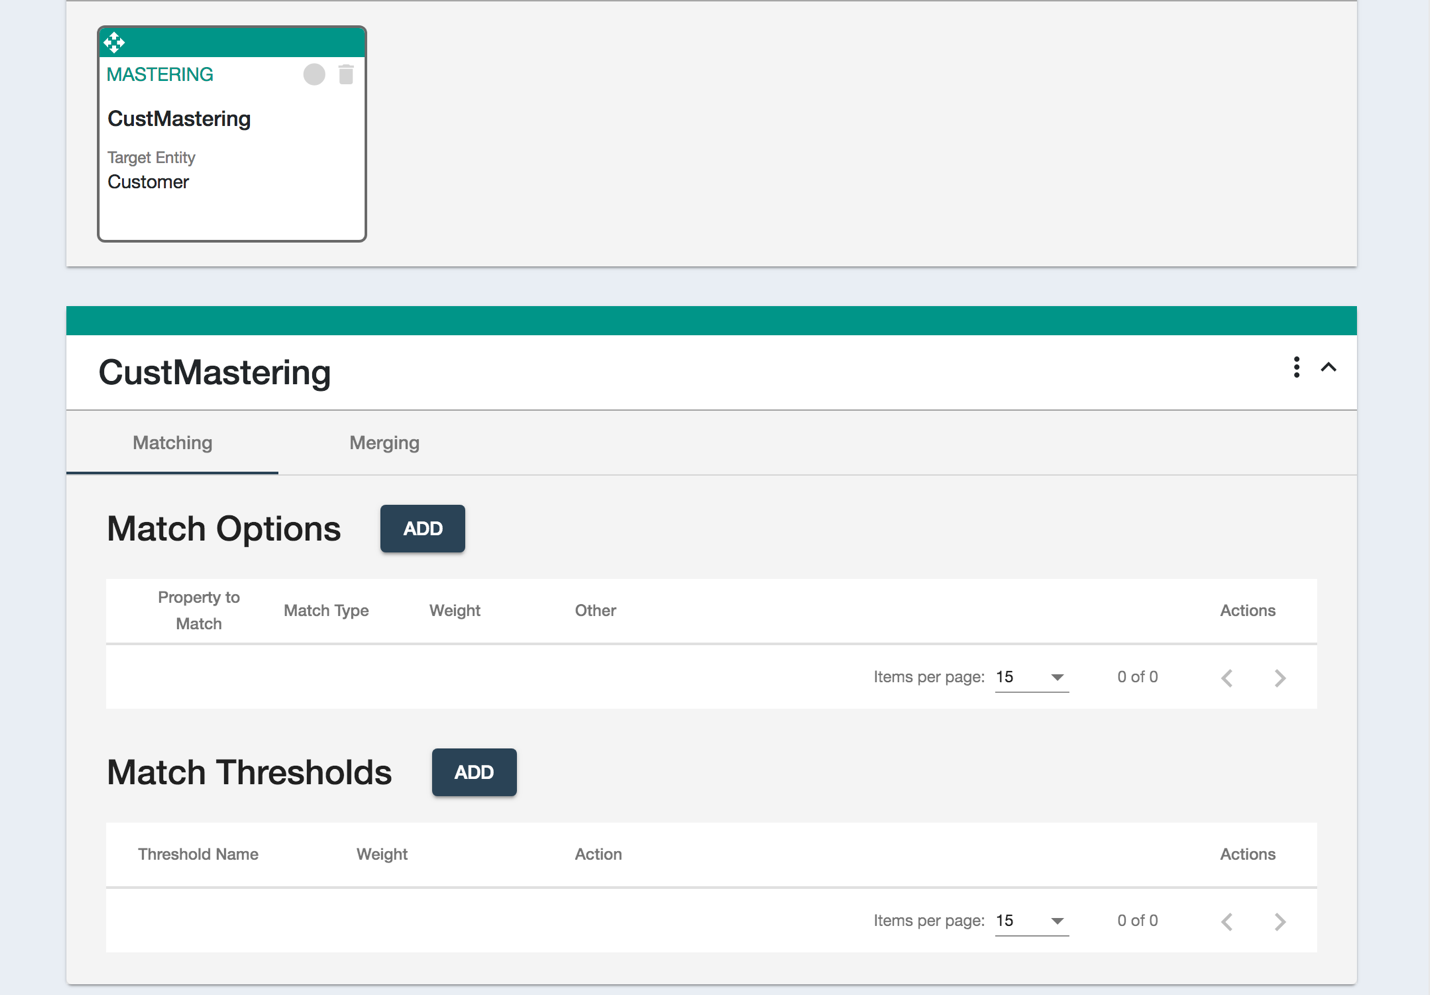
Task: Delete the CustMastering node using the trash icon
Action: pos(345,74)
